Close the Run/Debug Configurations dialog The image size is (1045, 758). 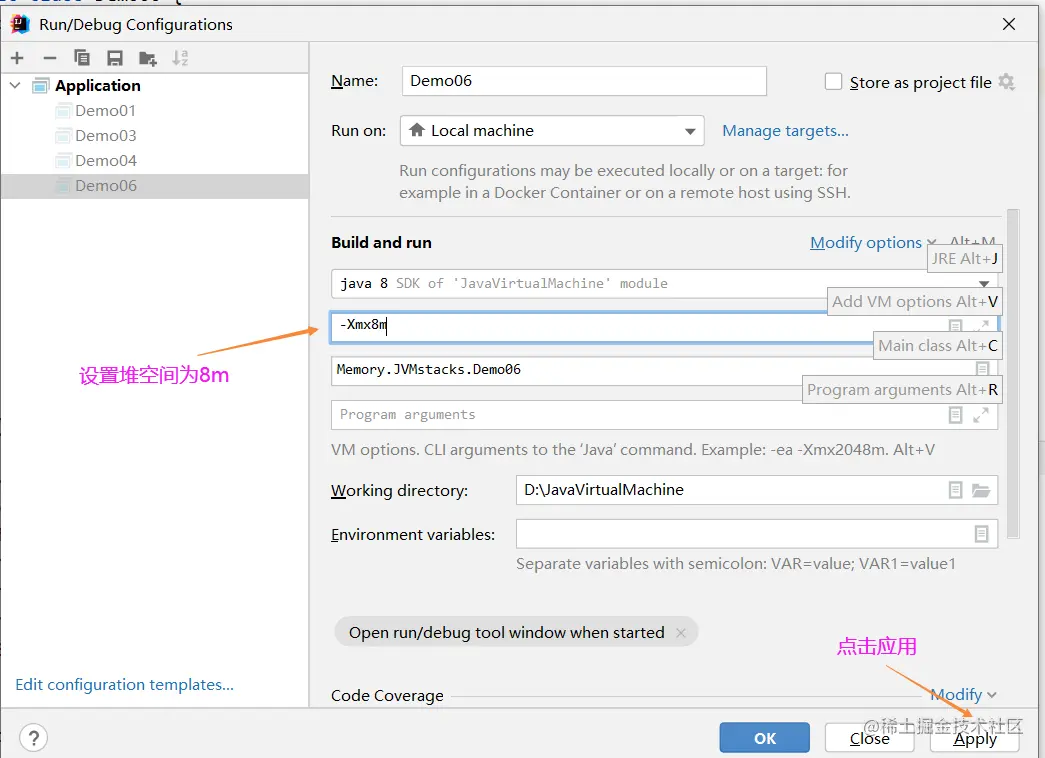(1008, 25)
